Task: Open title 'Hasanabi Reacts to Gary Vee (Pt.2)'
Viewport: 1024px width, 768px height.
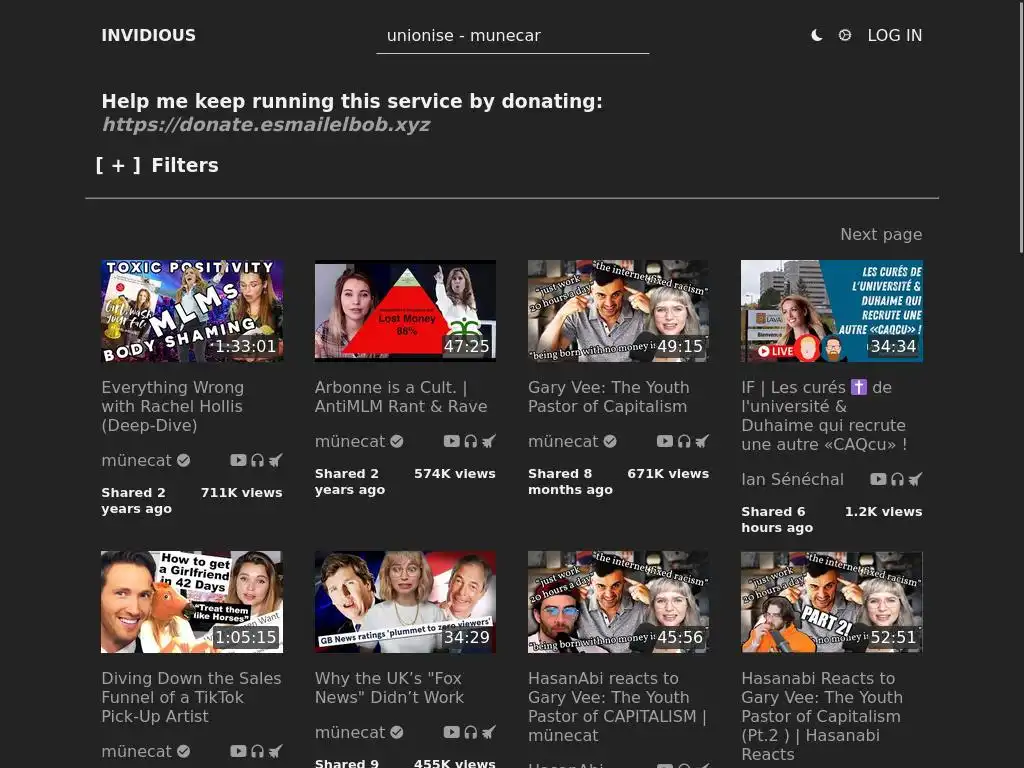Action: (822, 716)
